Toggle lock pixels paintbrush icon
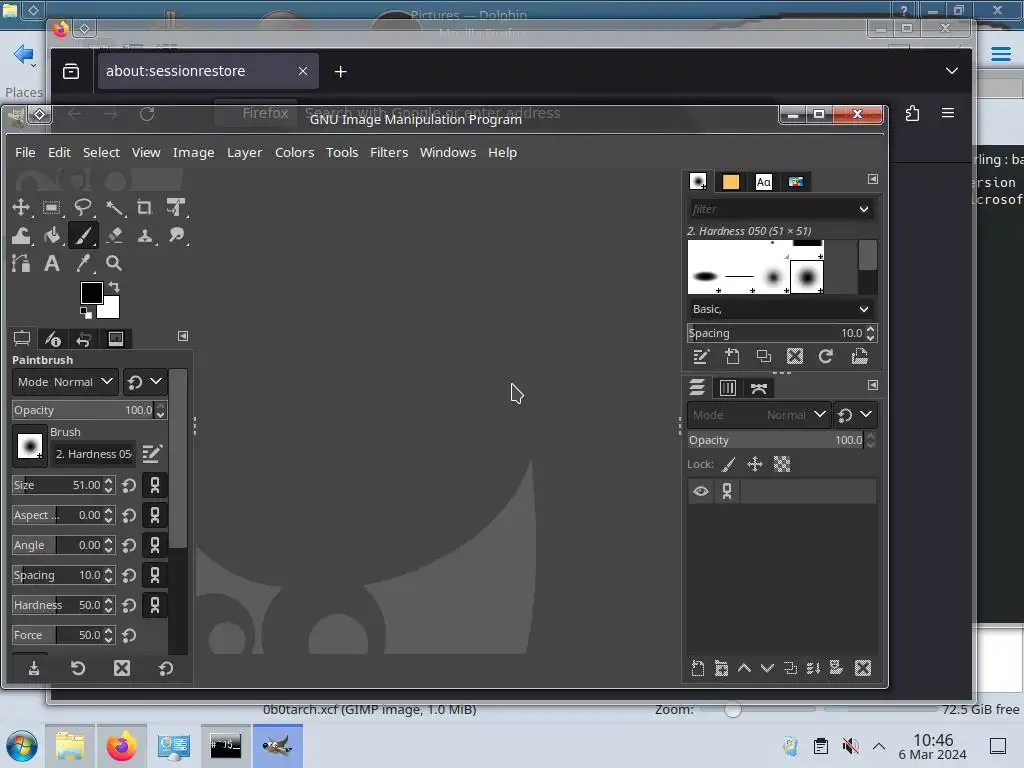 point(729,464)
